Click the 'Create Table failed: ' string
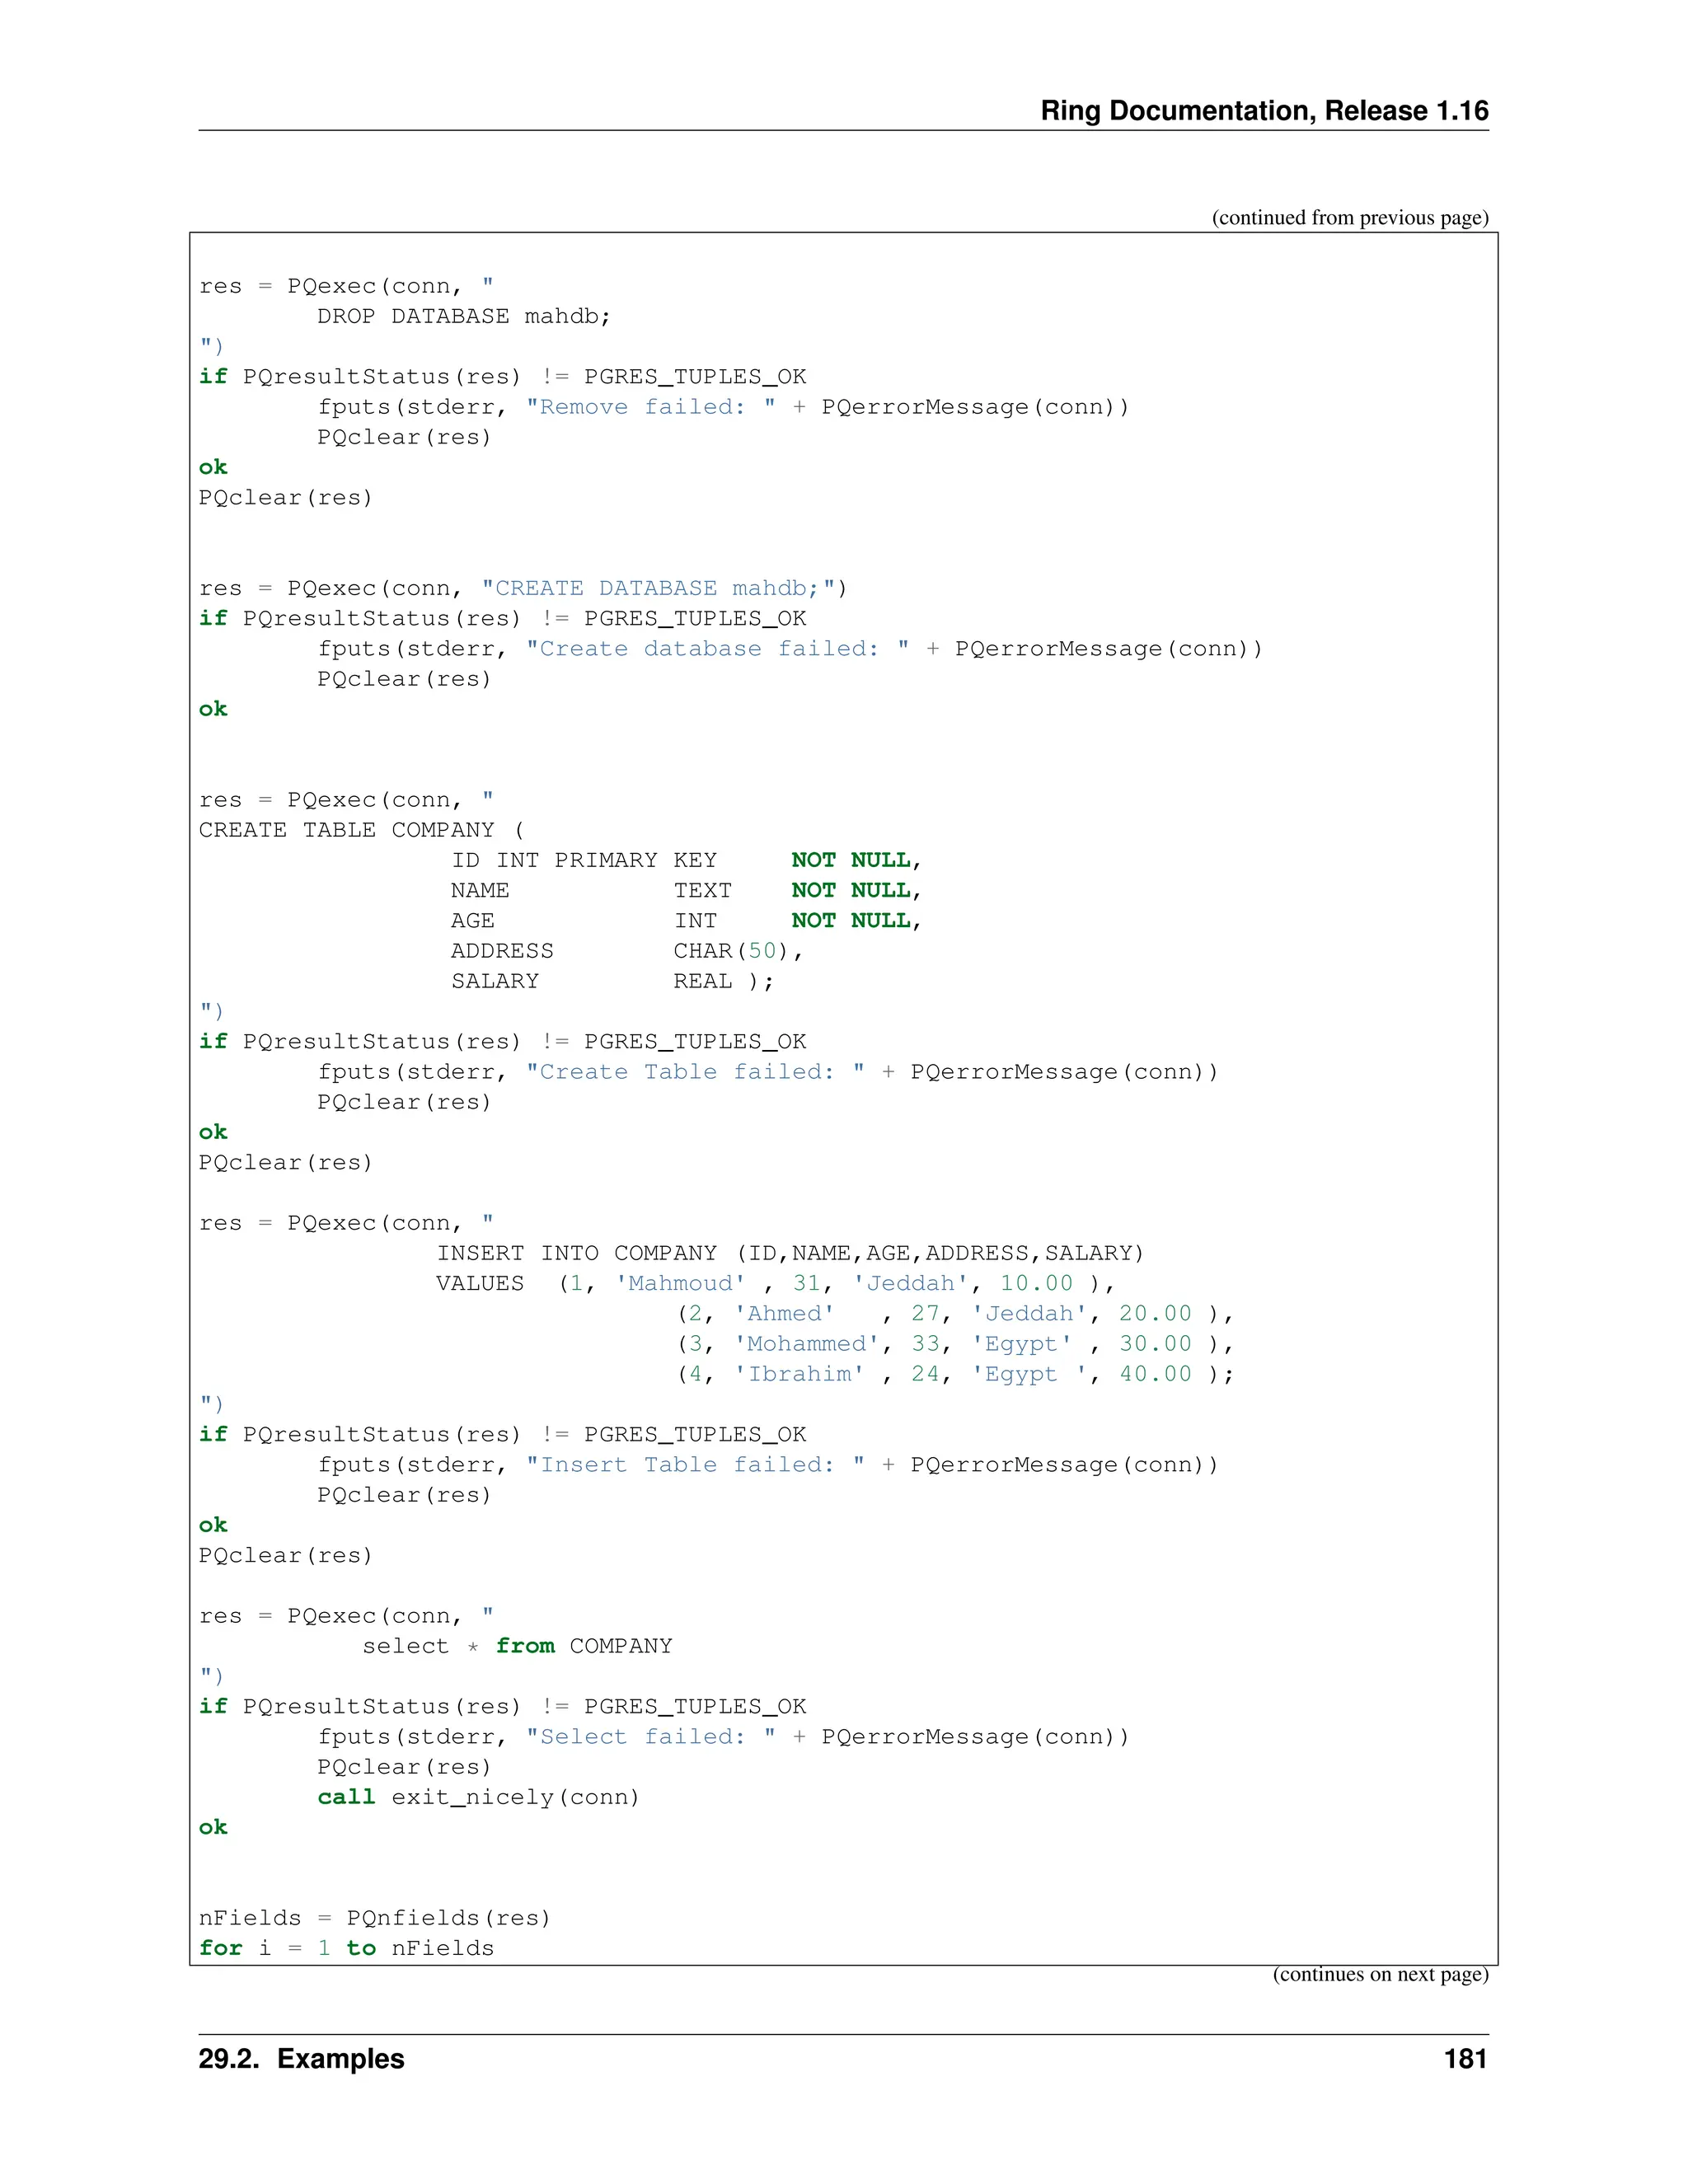 [695, 1072]
